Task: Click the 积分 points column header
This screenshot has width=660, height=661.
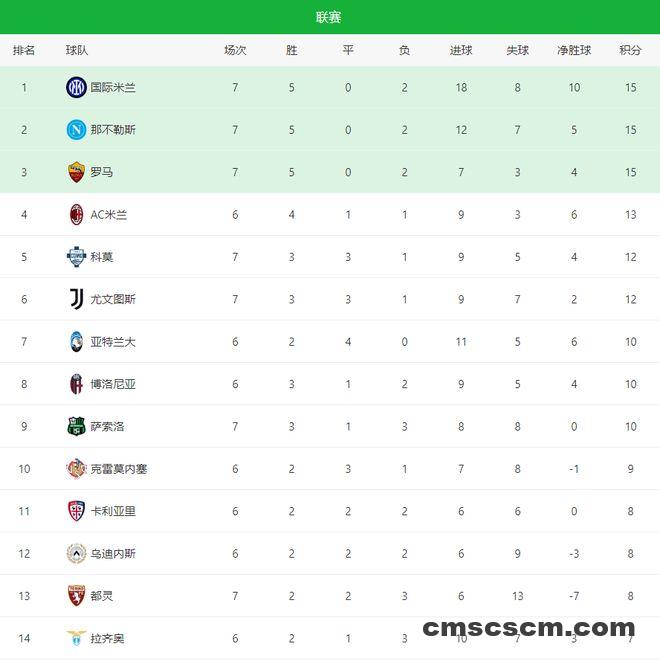Action: (630, 50)
